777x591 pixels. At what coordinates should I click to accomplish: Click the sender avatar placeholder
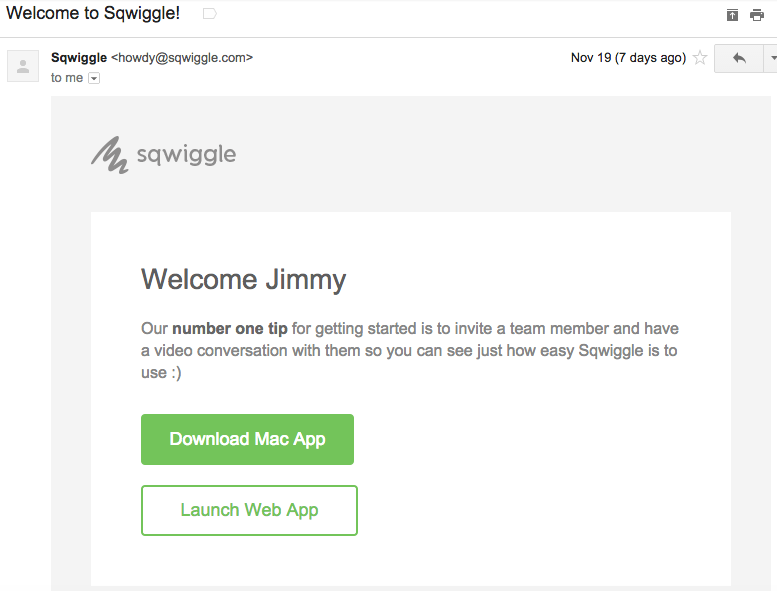(x=23, y=66)
